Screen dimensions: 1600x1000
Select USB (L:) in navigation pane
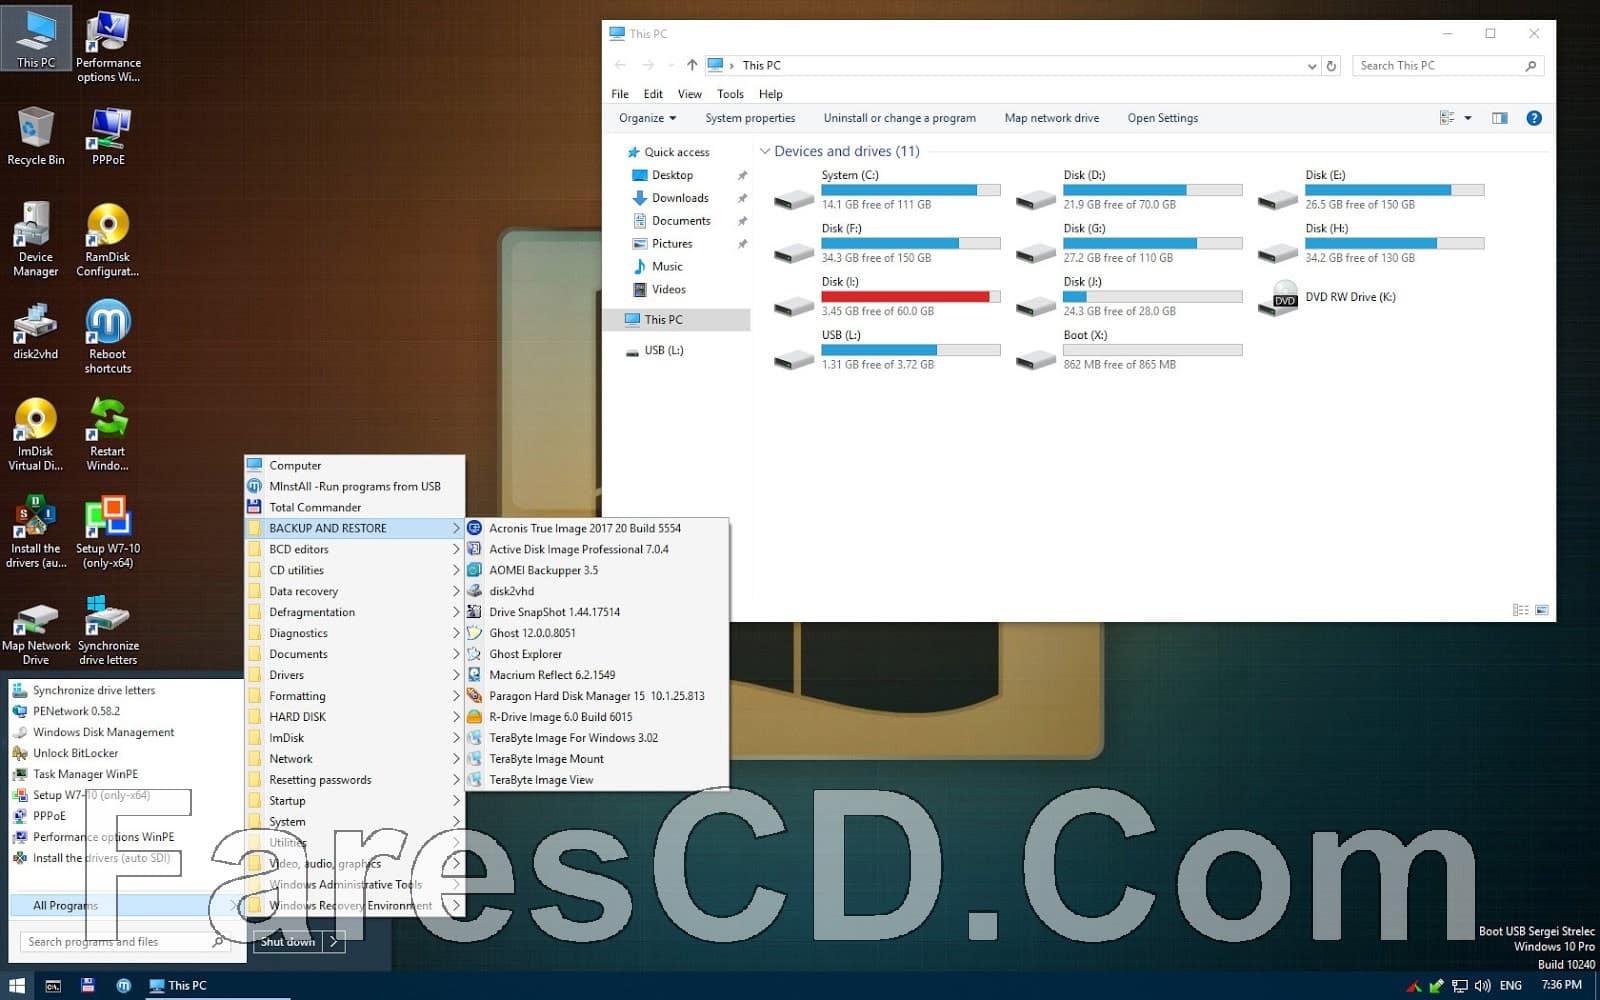[x=664, y=350]
